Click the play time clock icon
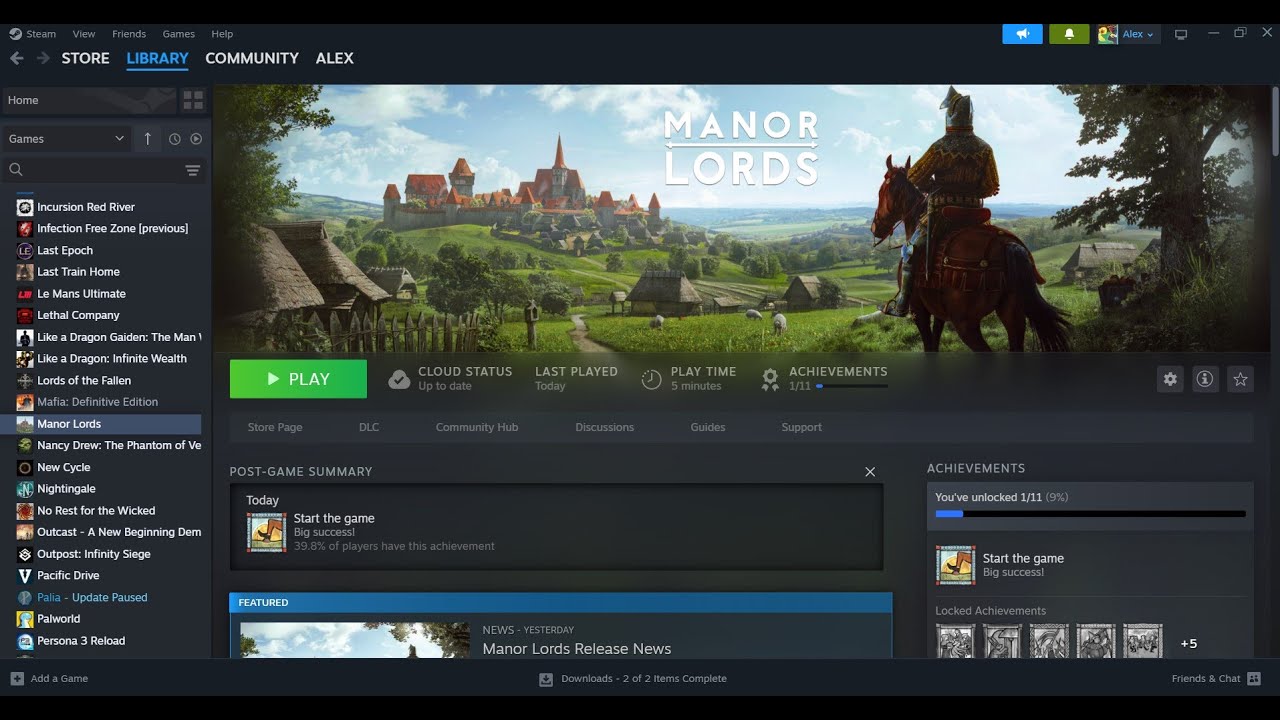The image size is (1280, 720). pos(651,379)
